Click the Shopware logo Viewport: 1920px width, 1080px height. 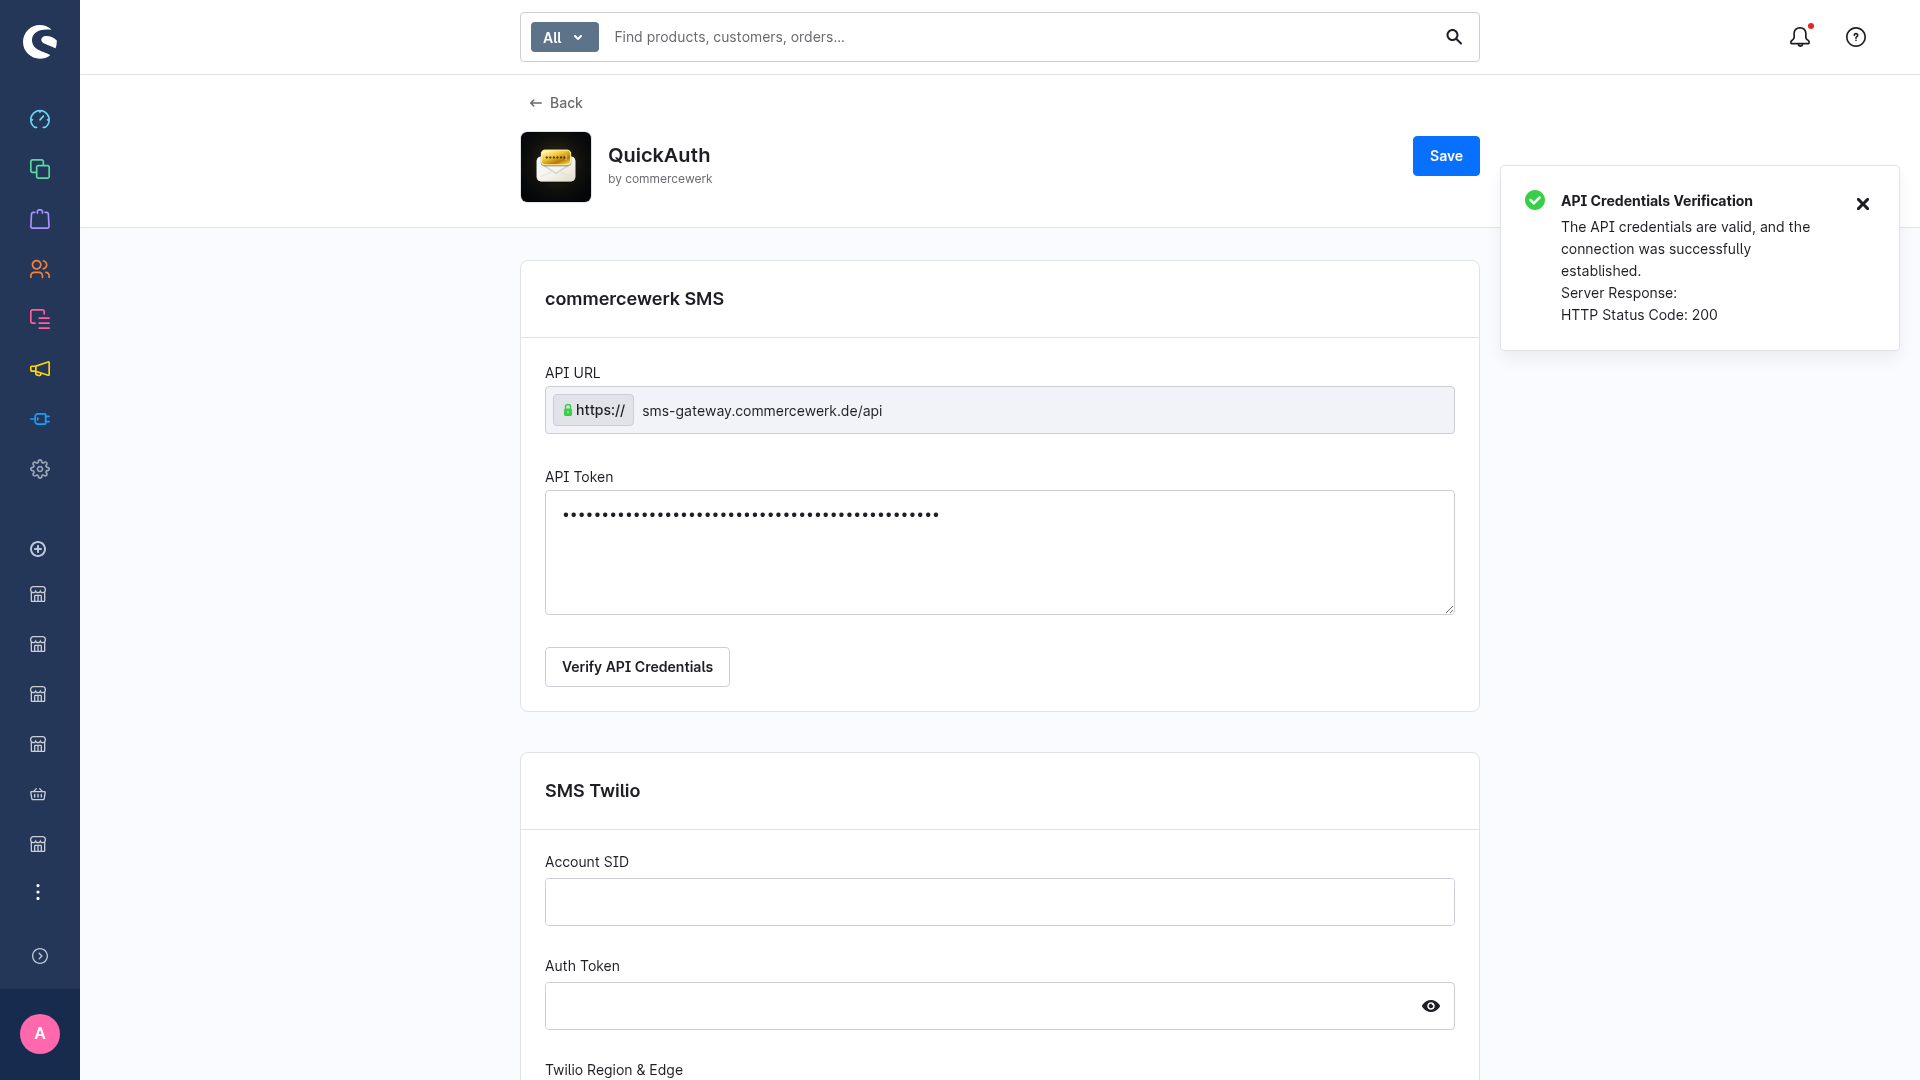tap(40, 42)
